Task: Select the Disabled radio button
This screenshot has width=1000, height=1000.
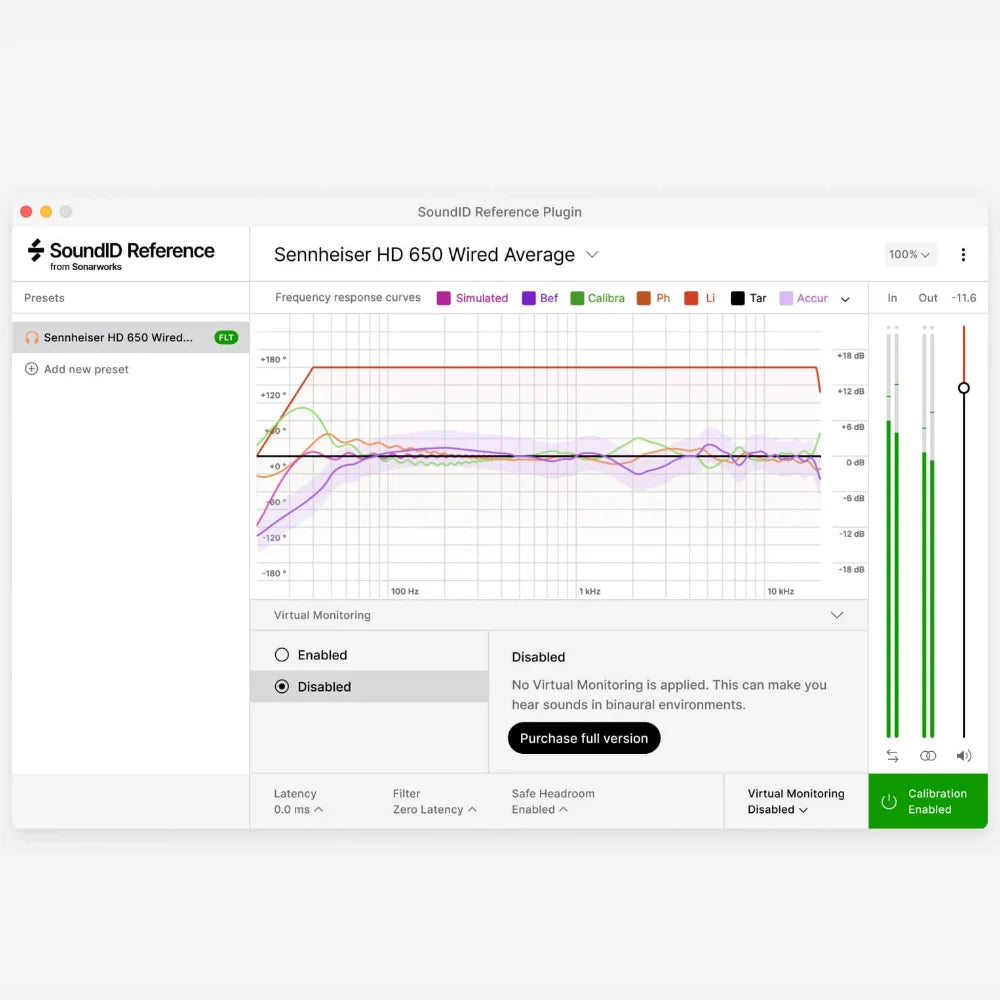Action: pyautogui.click(x=283, y=687)
